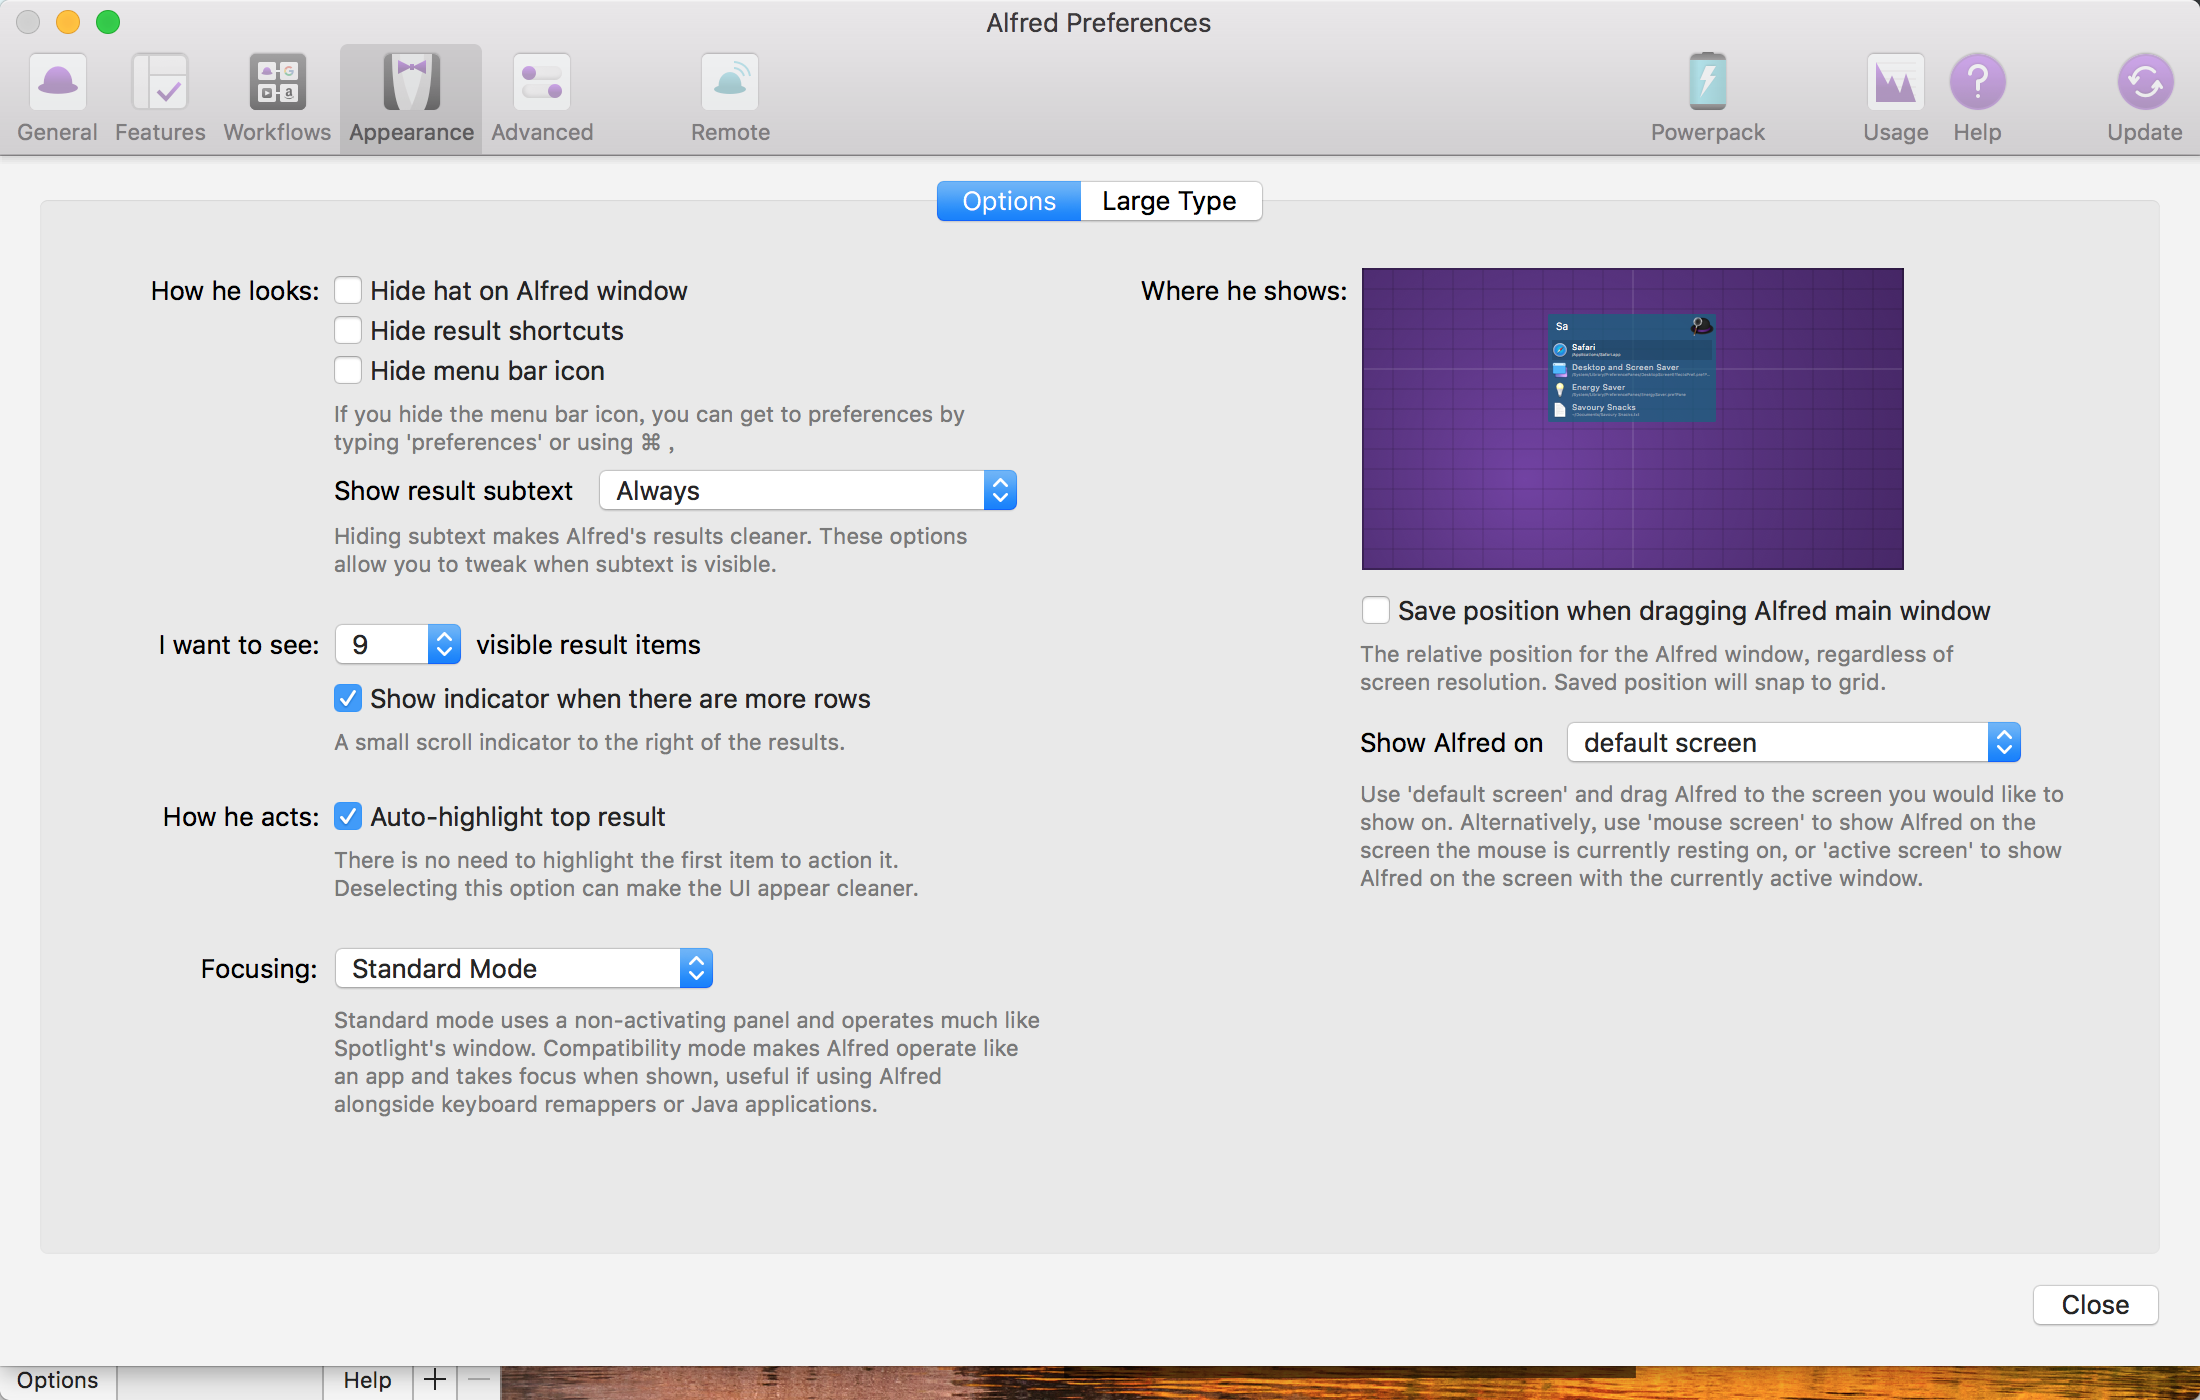Expand the Focusing Standard Mode dropdown
Viewport: 2200px width, 1400px height.
[x=523, y=969]
